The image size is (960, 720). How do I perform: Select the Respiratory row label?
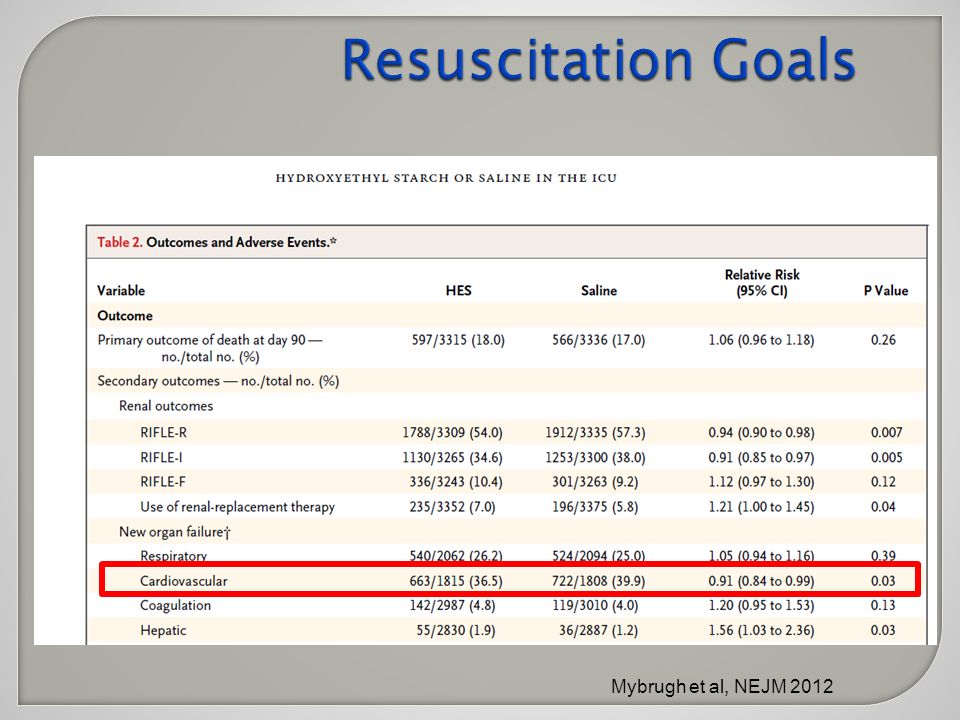point(173,556)
